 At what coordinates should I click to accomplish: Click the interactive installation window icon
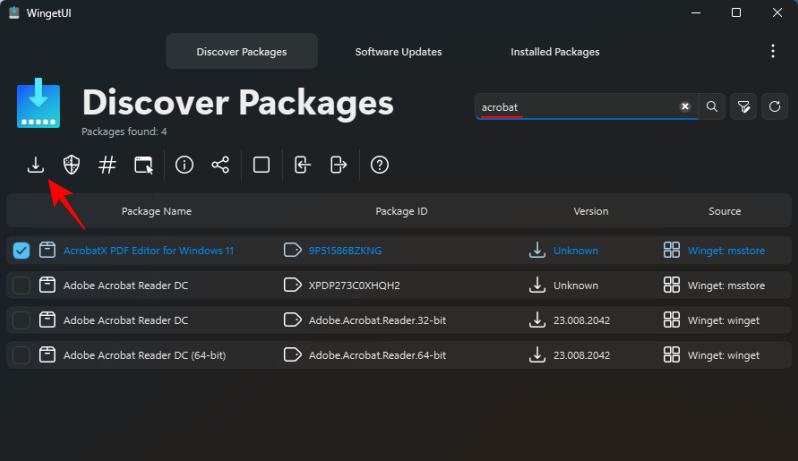[x=144, y=165]
